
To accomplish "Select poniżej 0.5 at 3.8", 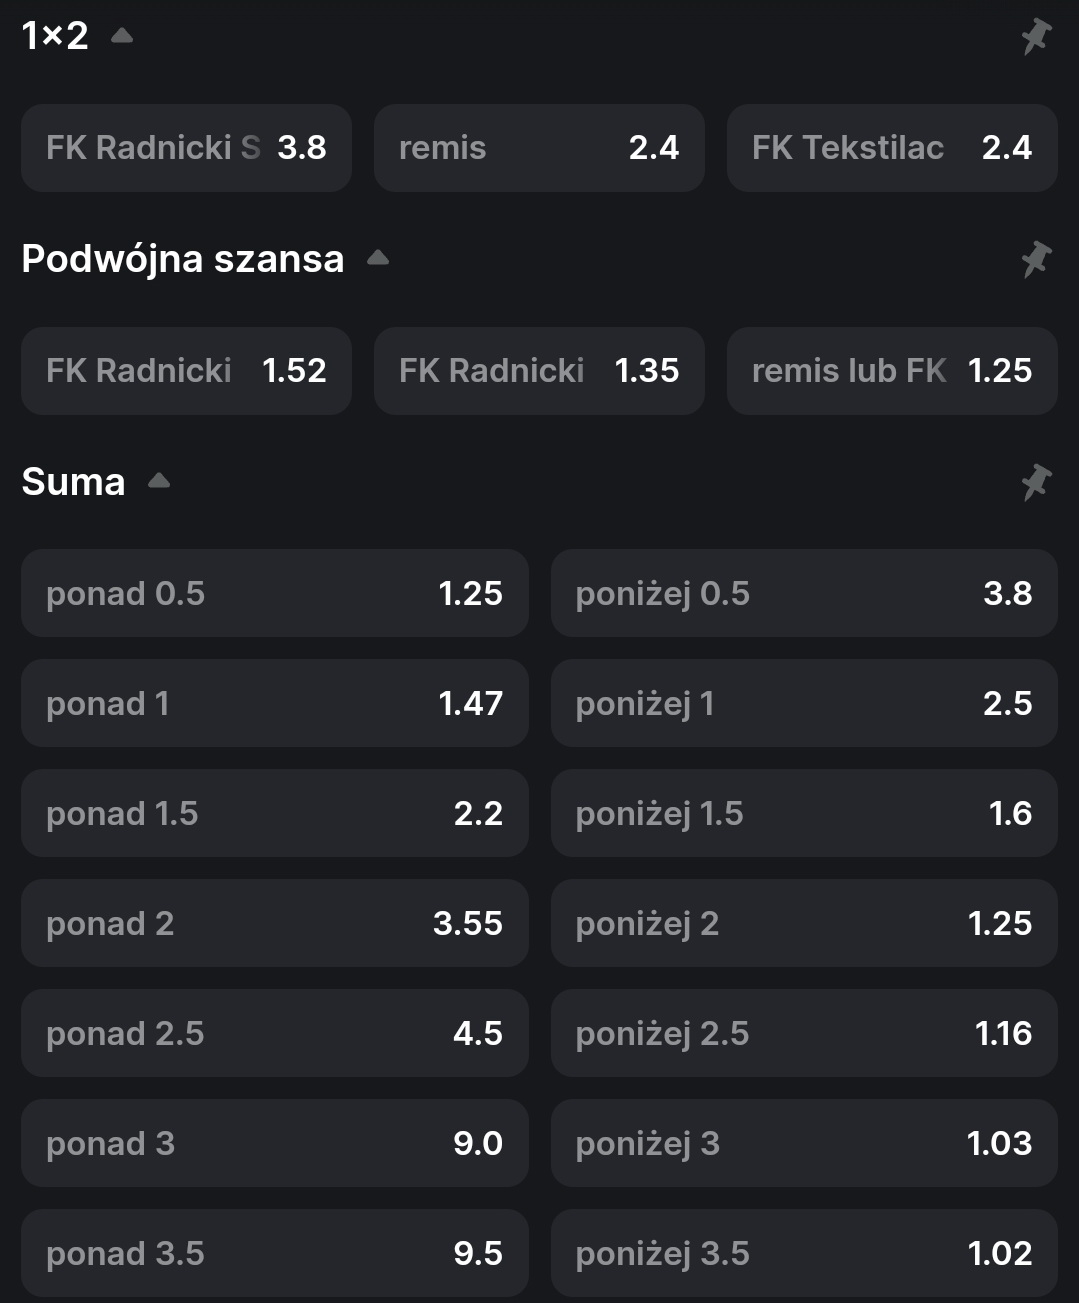I will [803, 593].
